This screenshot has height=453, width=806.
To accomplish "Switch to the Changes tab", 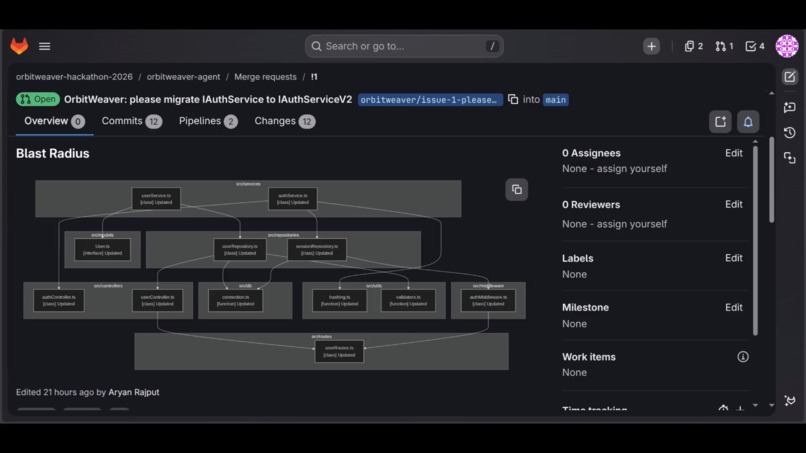I will click(285, 121).
